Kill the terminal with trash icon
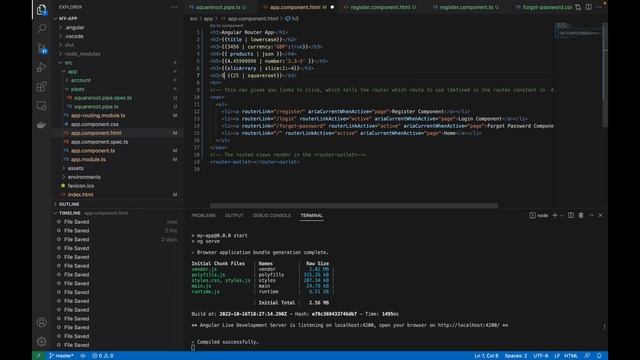Screen dimensions: 640x360 point(581,215)
